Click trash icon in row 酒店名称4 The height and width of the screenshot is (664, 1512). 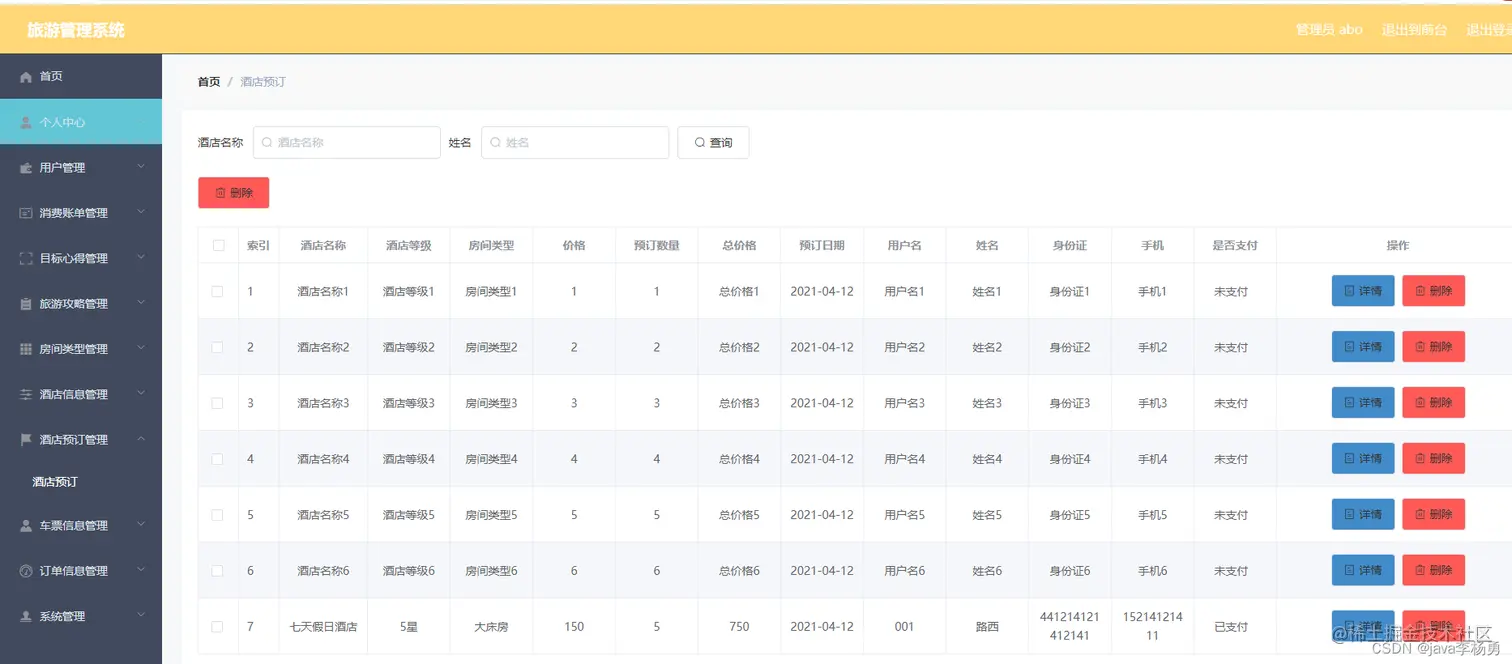pyautogui.click(x=1420, y=459)
